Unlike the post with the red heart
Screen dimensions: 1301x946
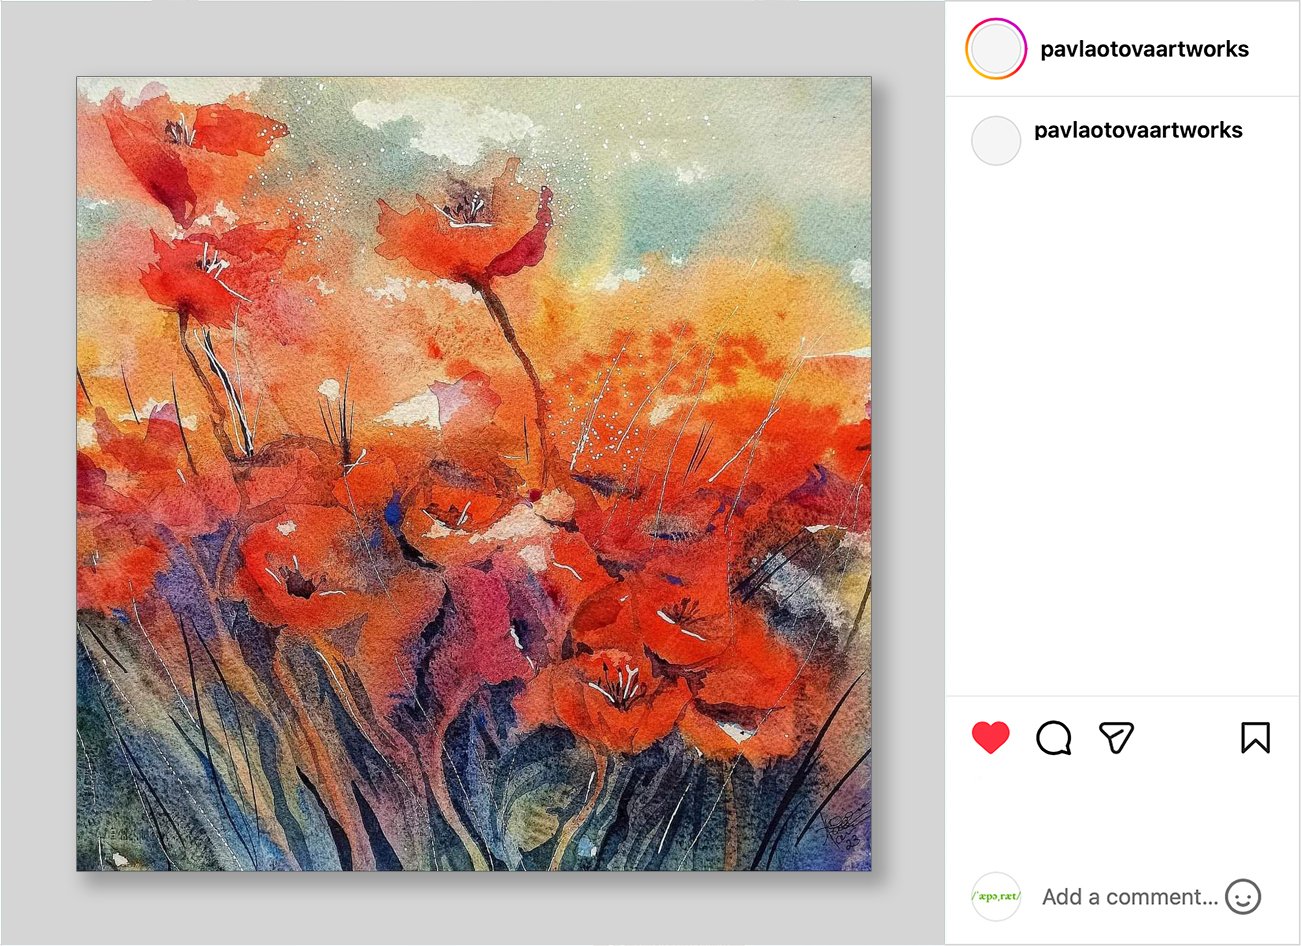pos(991,738)
